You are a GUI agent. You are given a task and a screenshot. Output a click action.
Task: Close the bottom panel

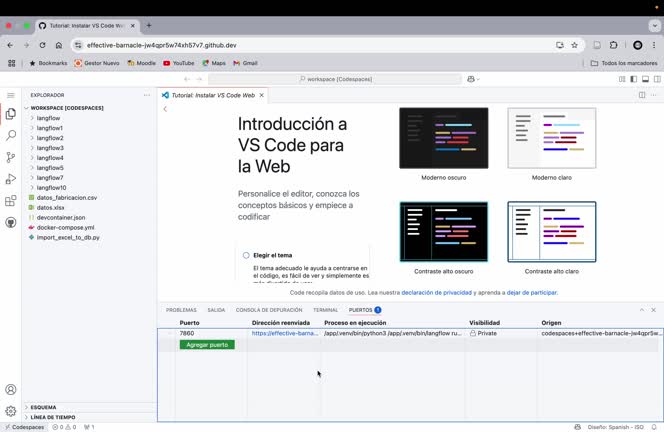(653, 310)
